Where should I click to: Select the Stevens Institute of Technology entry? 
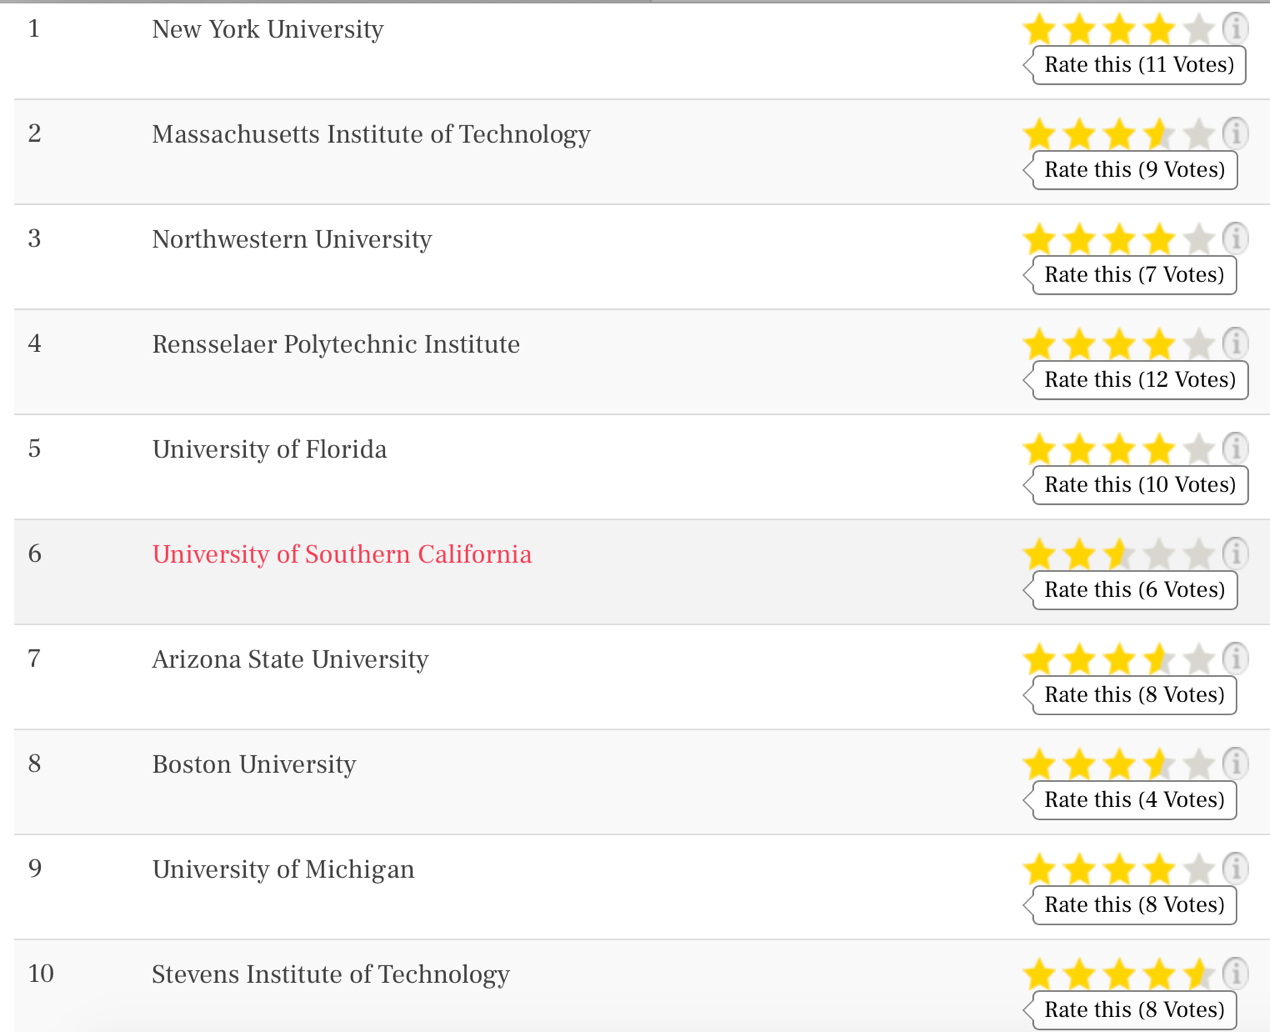[x=331, y=974]
